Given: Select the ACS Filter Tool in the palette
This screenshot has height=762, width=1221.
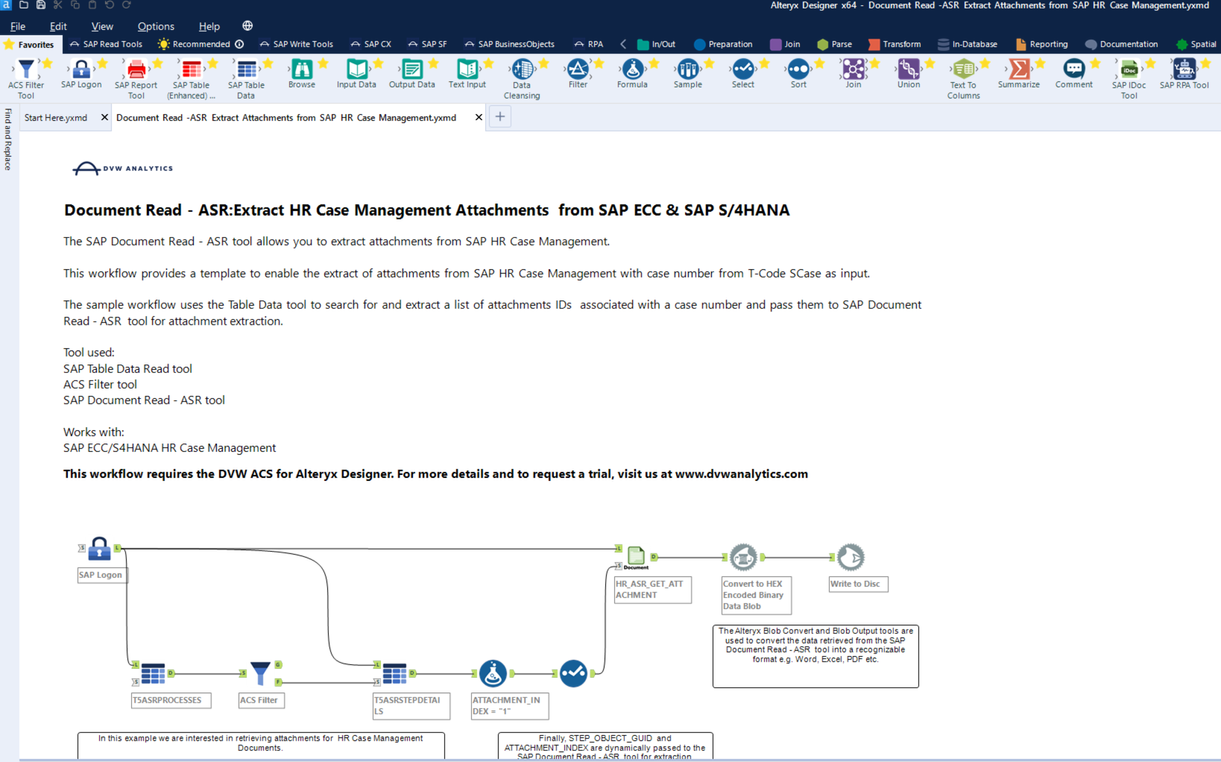Looking at the screenshot, I should [26, 70].
